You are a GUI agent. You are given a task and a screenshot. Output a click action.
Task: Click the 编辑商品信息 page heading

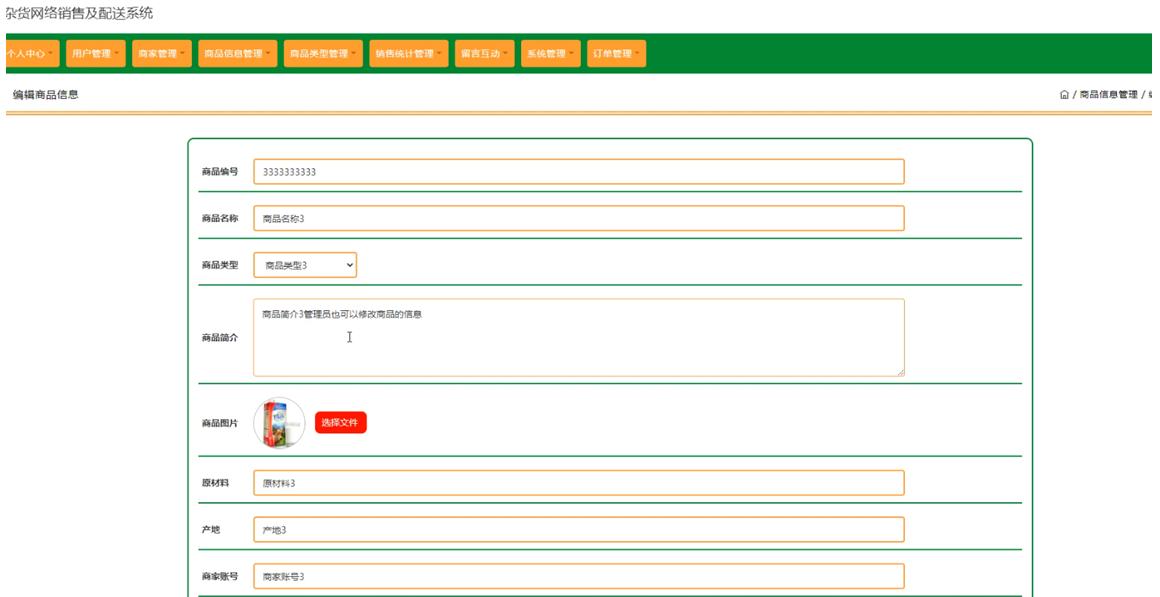[46, 95]
